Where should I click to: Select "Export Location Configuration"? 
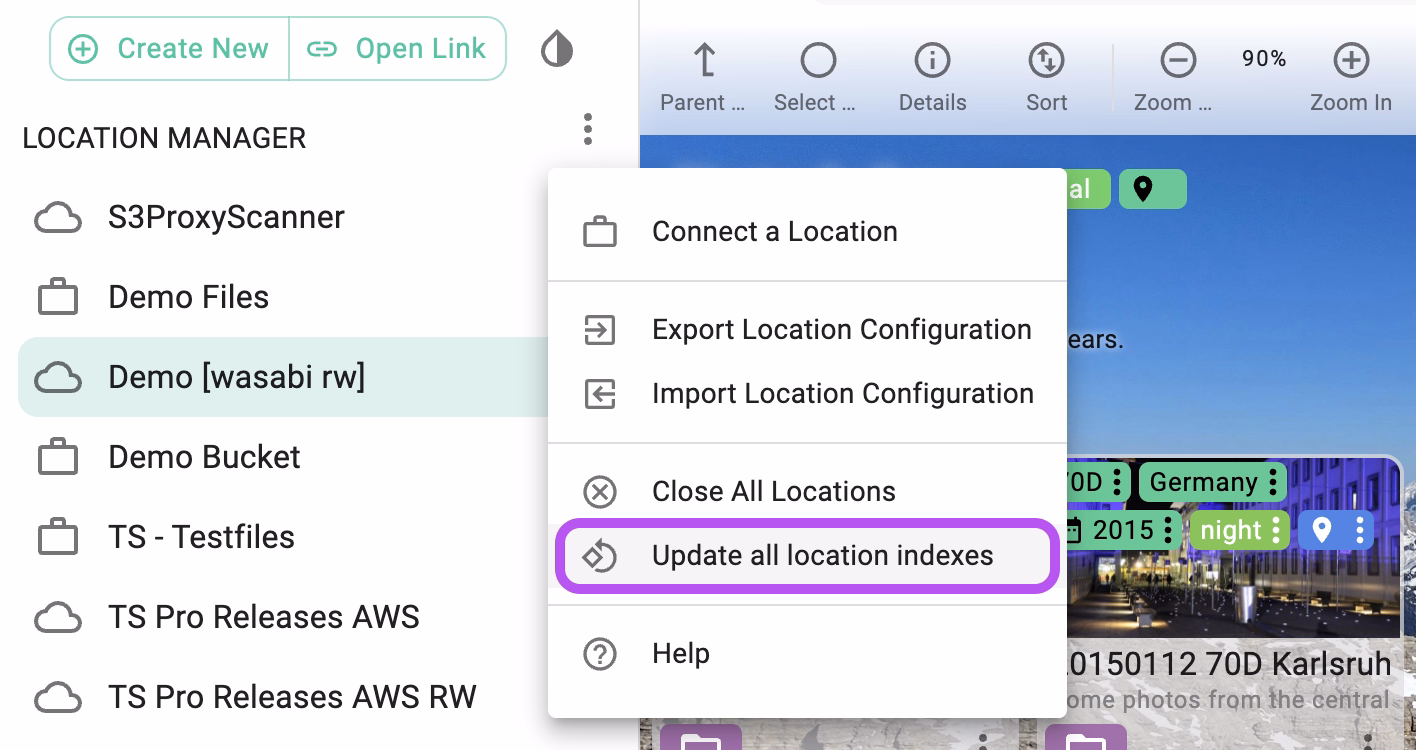[841, 329]
